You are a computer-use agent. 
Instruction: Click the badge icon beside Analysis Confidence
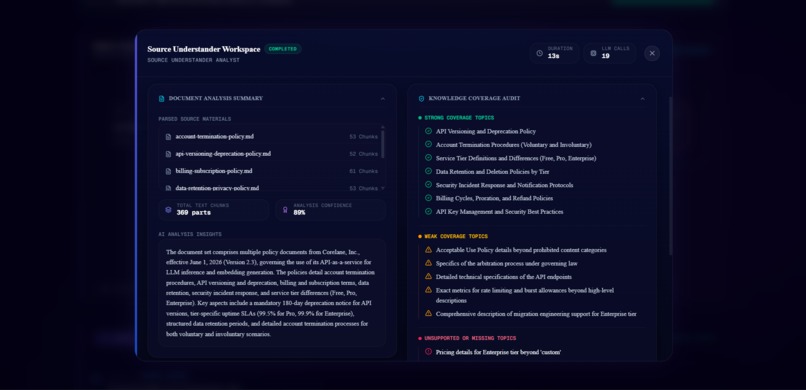tap(285, 210)
